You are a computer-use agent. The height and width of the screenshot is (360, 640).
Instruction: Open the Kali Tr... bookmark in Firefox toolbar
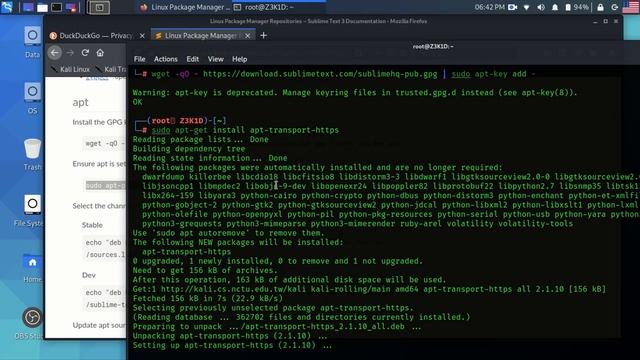pos(111,69)
